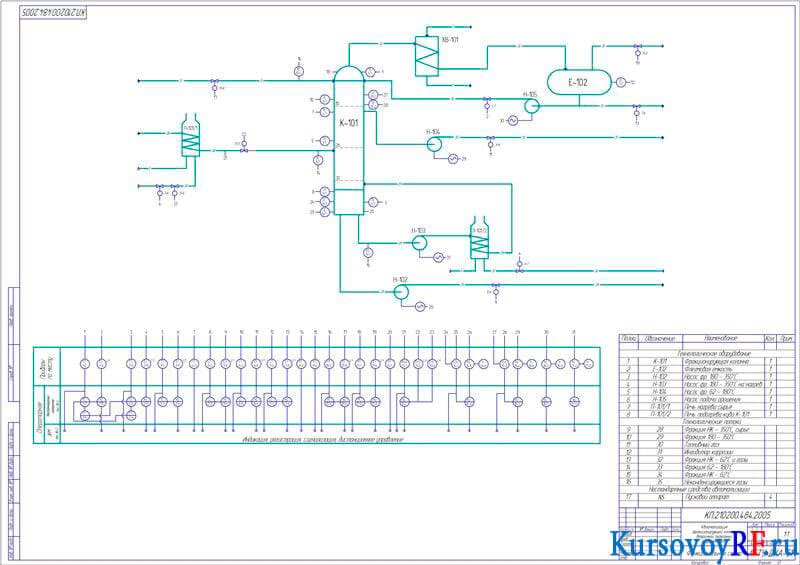The width and height of the screenshot is (800, 565).
Task: Select the K-101 label on the column
Action: pos(349,123)
